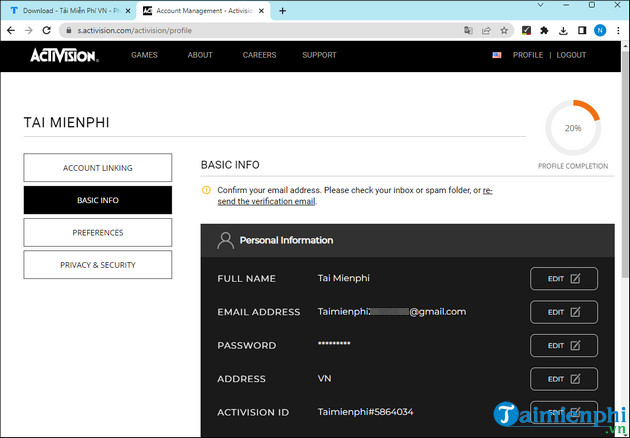Open the Chrome profile avatar N
This screenshot has height=438, width=630.
pyautogui.click(x=600, y=31)
